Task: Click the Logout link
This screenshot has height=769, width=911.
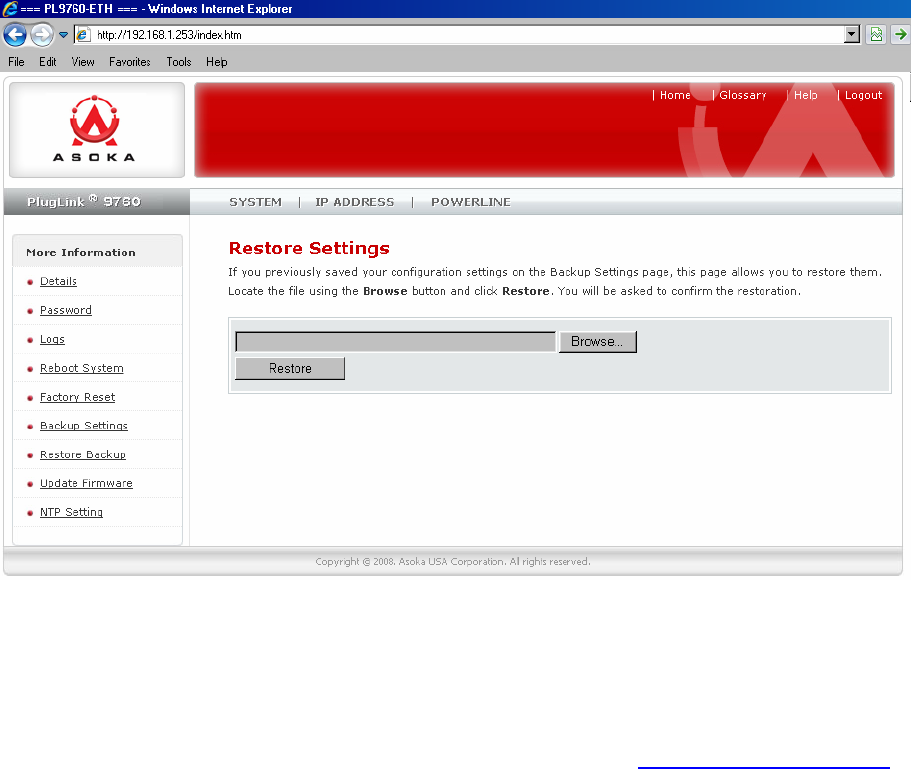Action: coord(863,95)
